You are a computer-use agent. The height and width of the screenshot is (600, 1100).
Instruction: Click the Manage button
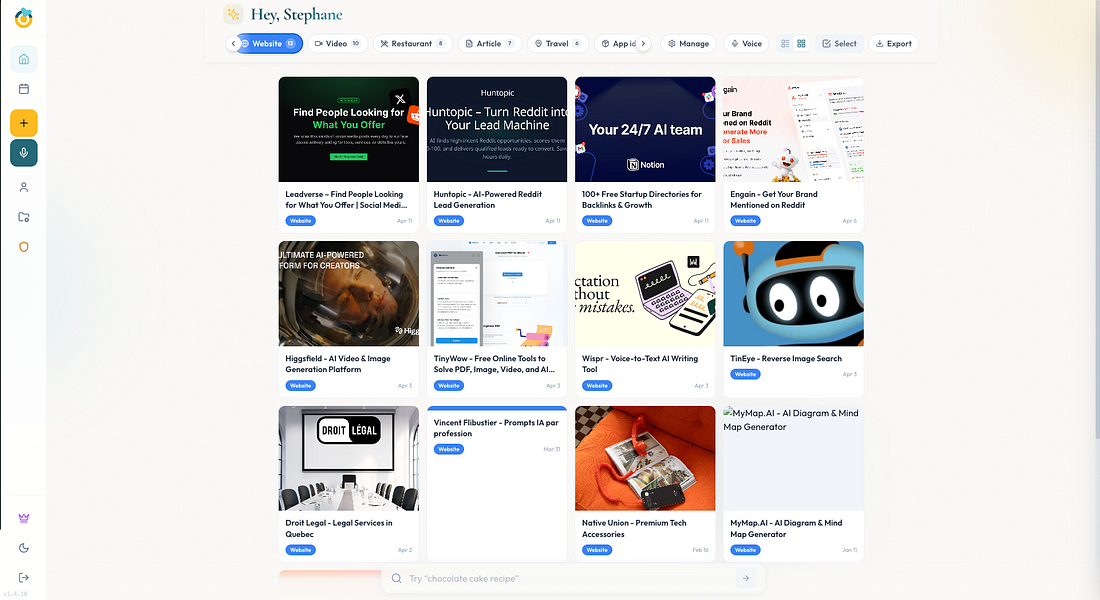pyautogui.click(x=688, y=44)
